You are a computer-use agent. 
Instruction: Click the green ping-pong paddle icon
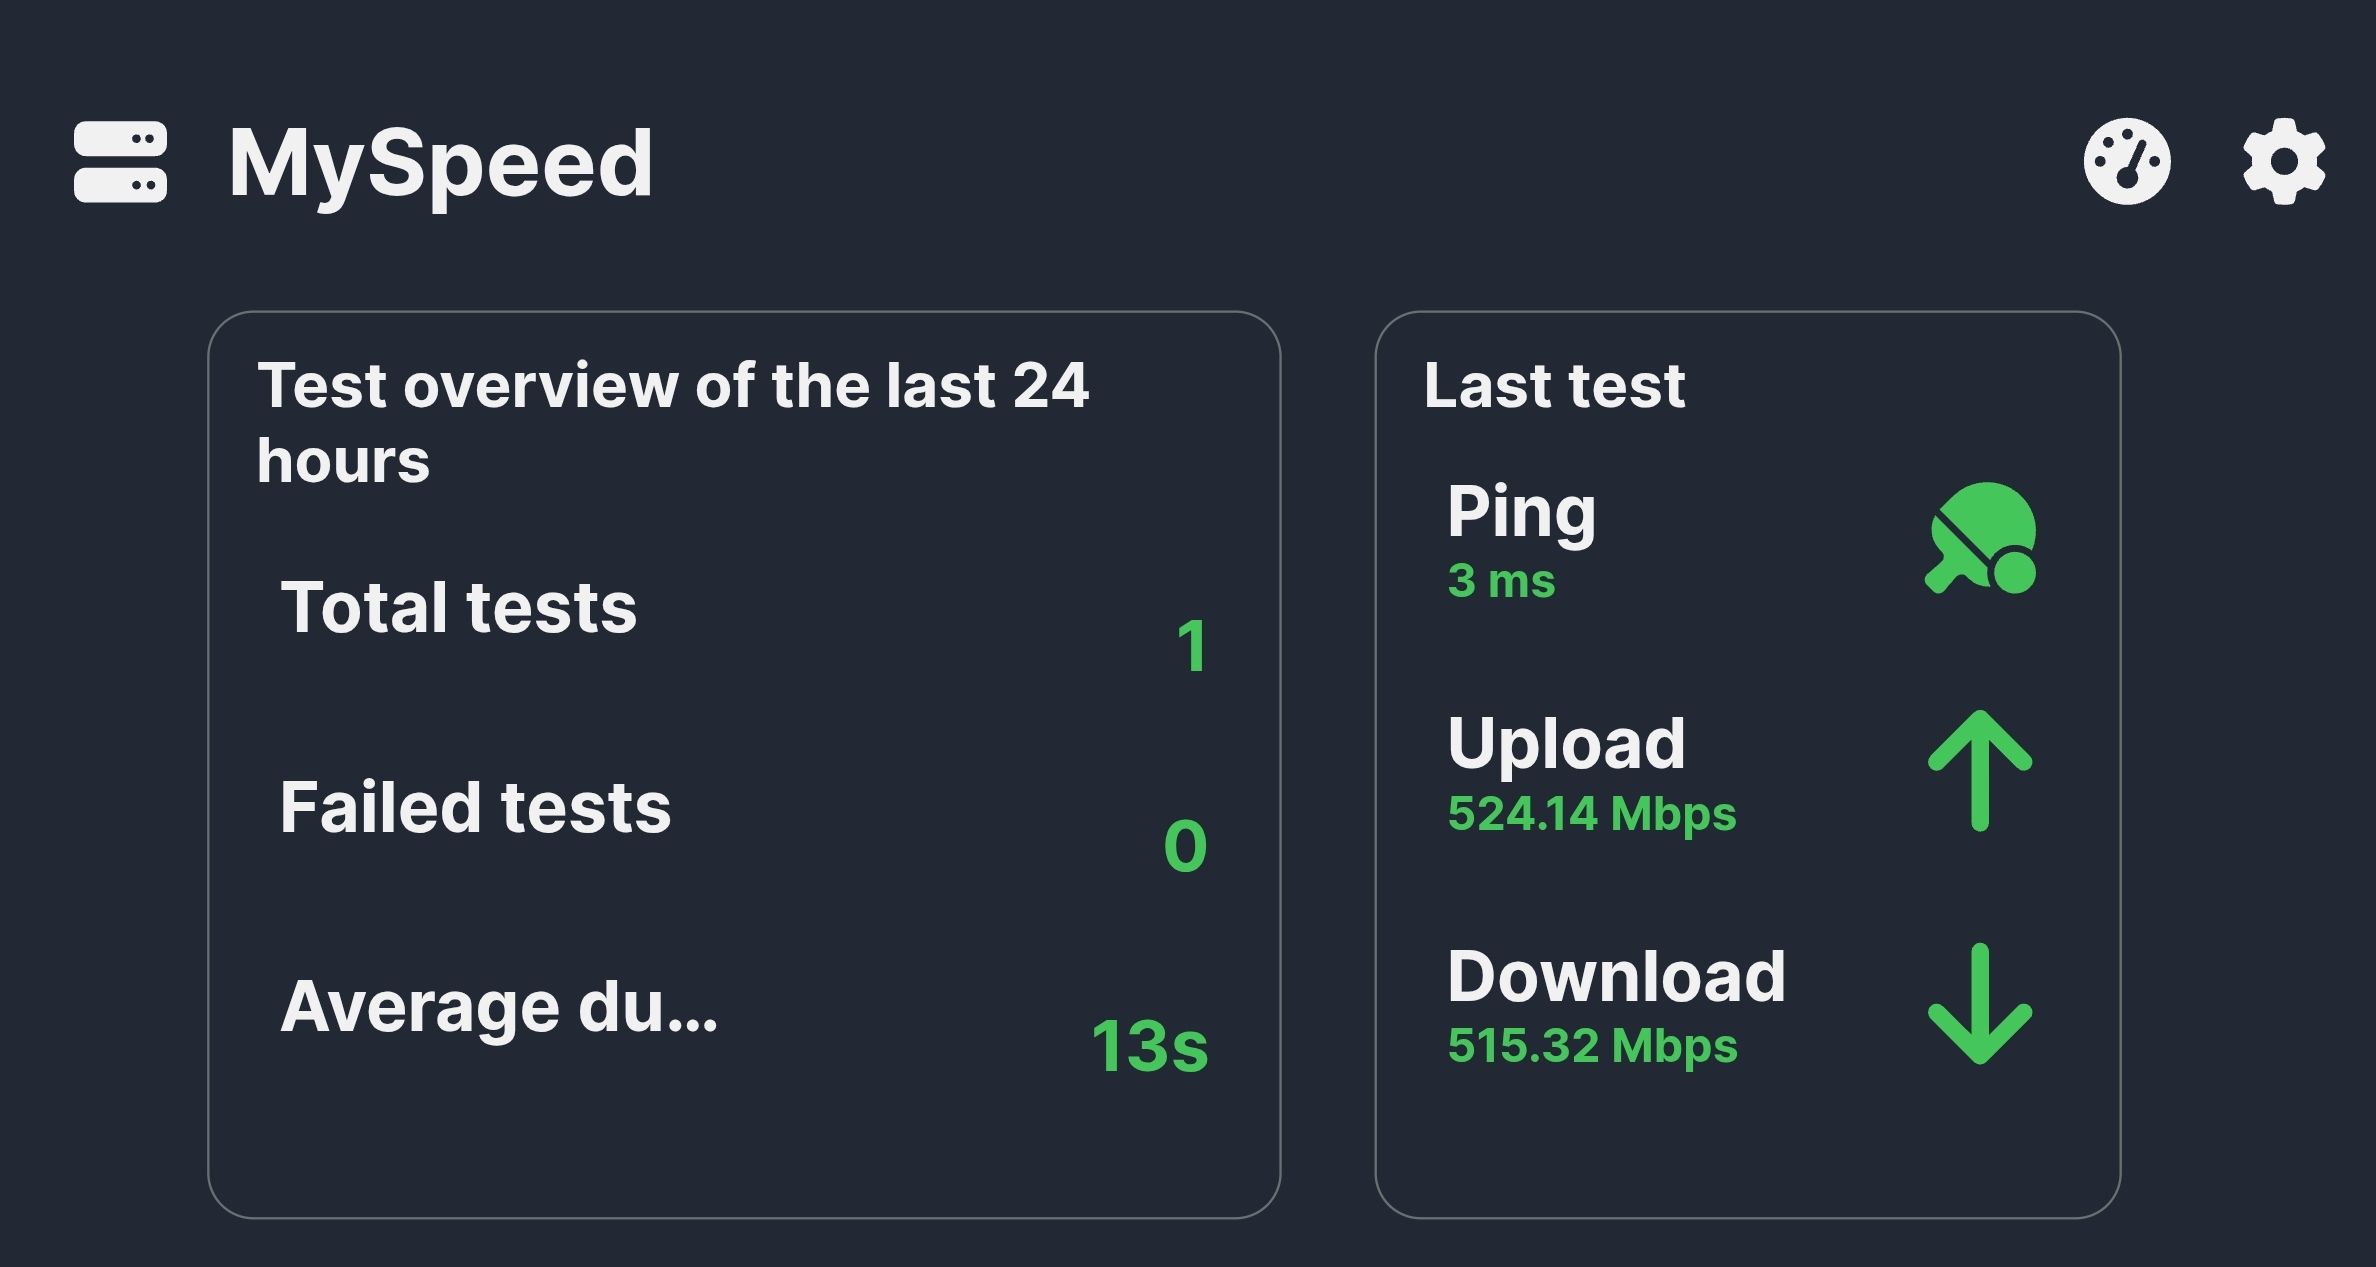click(1981, 539)
